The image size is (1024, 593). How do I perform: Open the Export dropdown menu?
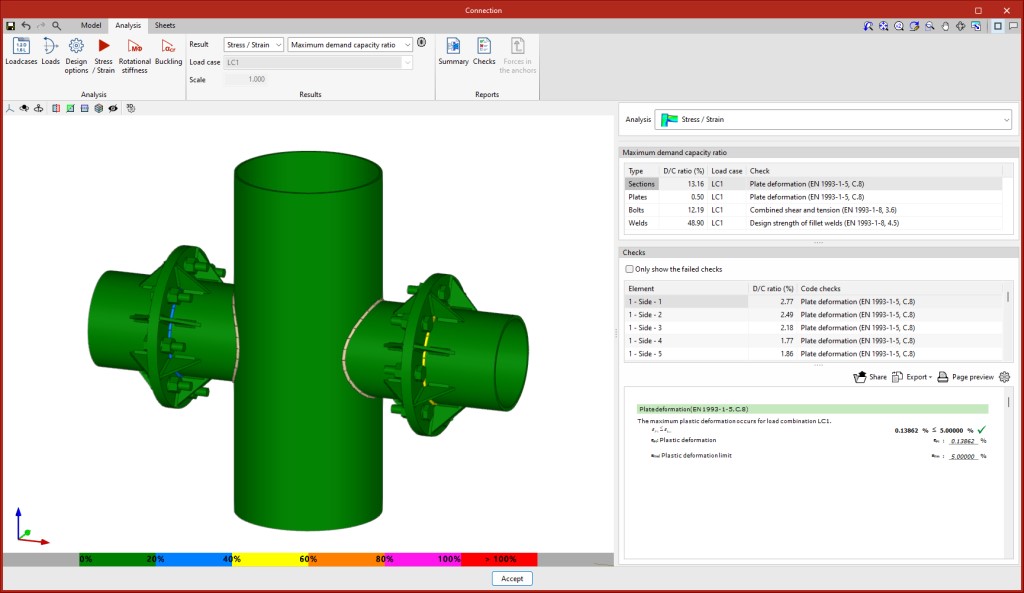click(x=911, y=377)
